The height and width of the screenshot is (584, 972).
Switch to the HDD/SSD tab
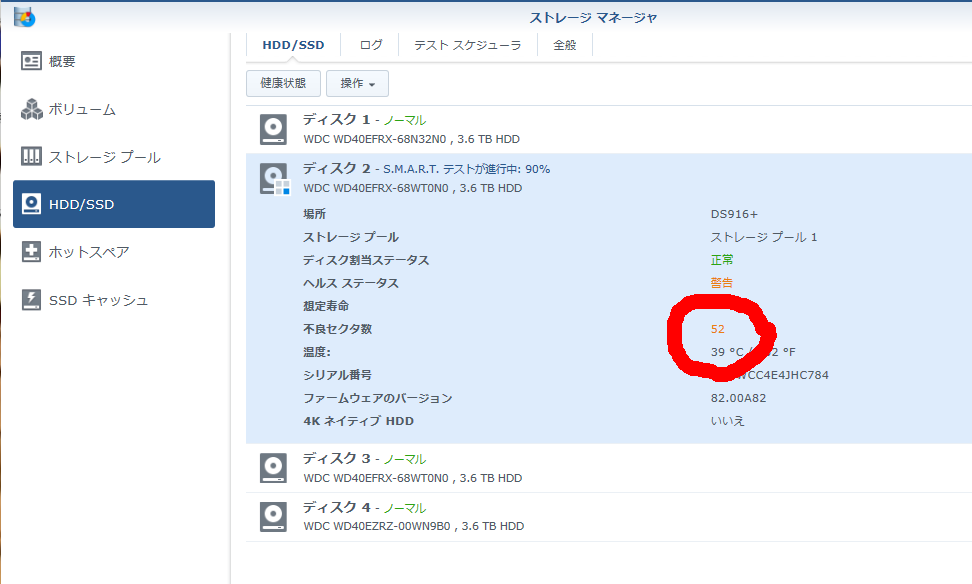click(x=293, y=45)
